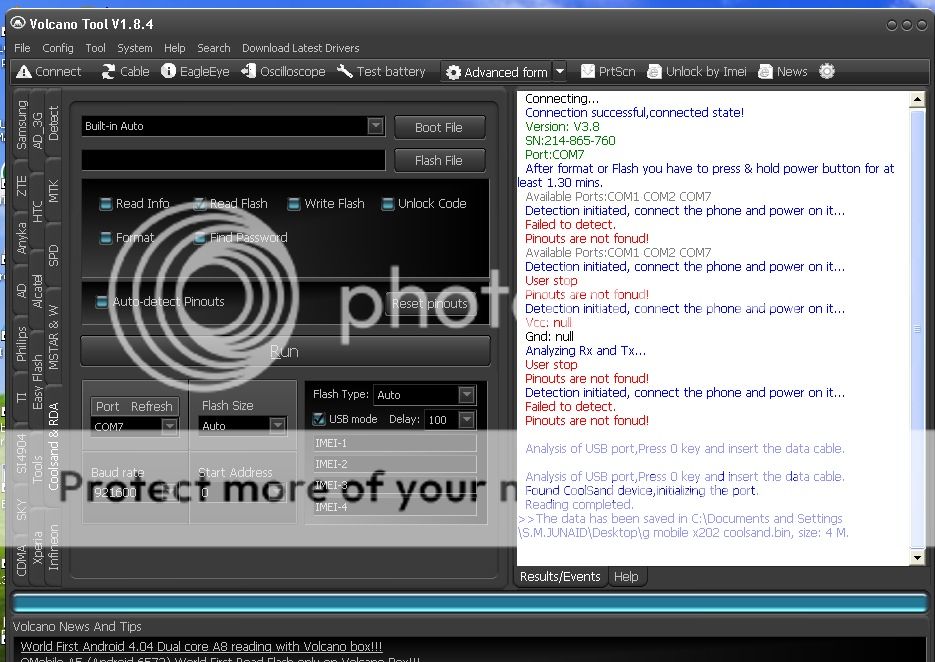Enable the Write Flash checkbox

point(293,204)
